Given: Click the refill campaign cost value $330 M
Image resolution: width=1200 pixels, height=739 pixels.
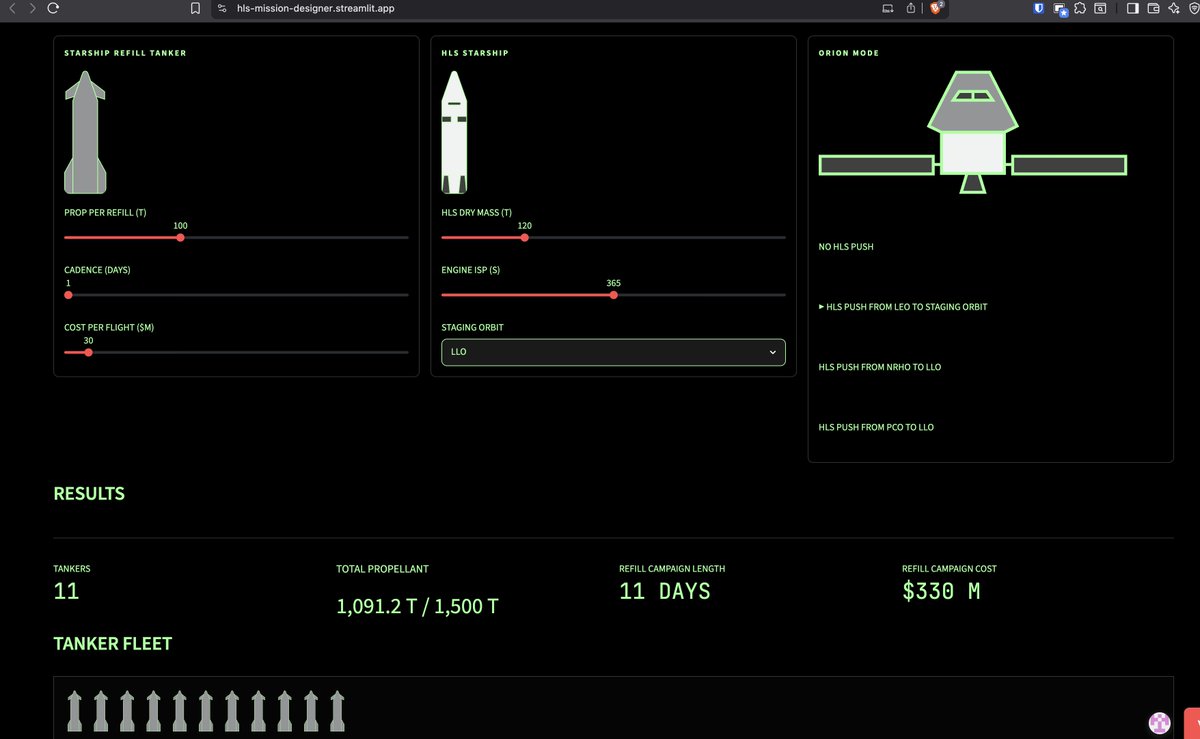Looking at the screenshot, I should (941, 591).
